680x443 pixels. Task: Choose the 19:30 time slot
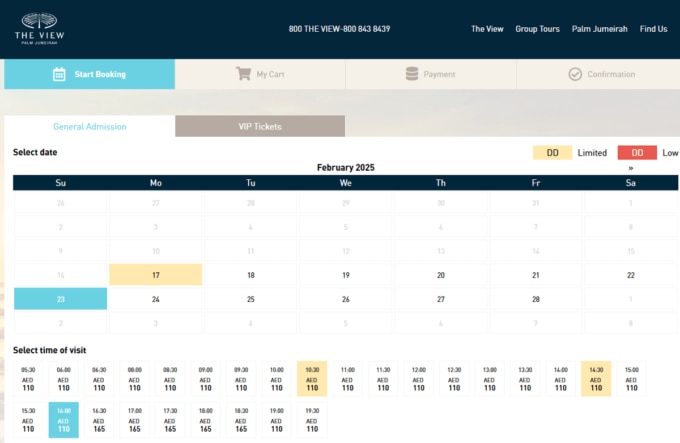[311, 420]
